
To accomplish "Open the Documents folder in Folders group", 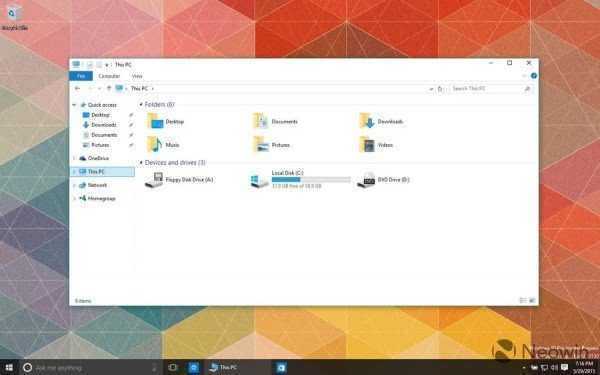I will tap(275, 121).
